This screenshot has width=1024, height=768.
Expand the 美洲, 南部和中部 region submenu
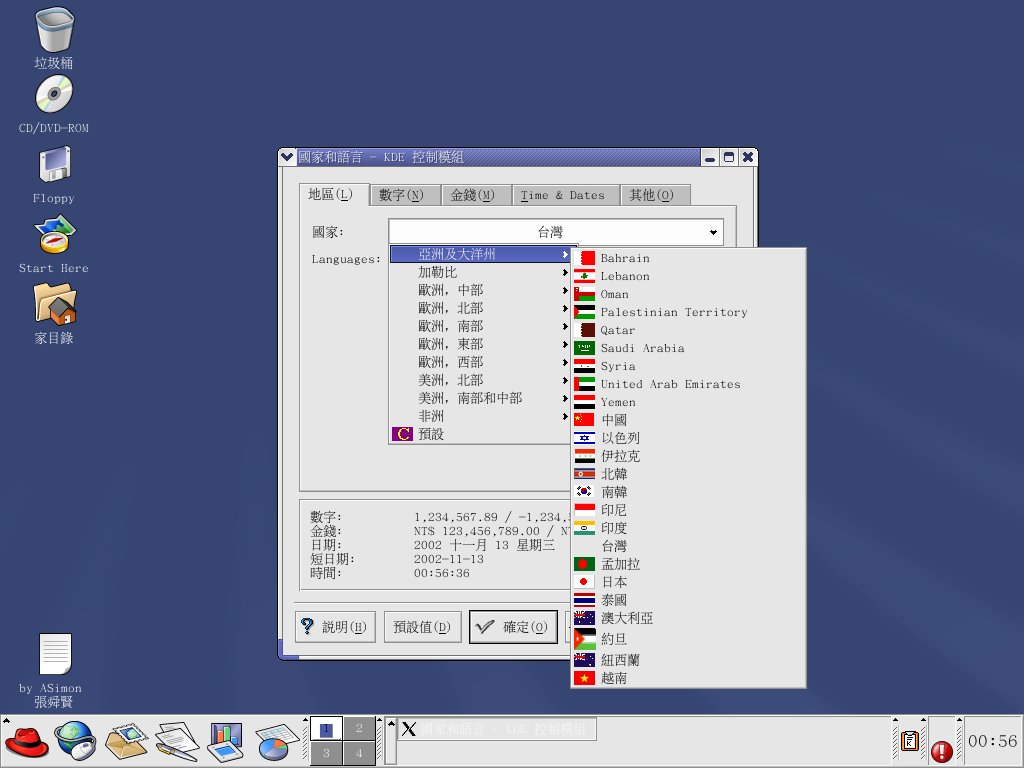480,398
